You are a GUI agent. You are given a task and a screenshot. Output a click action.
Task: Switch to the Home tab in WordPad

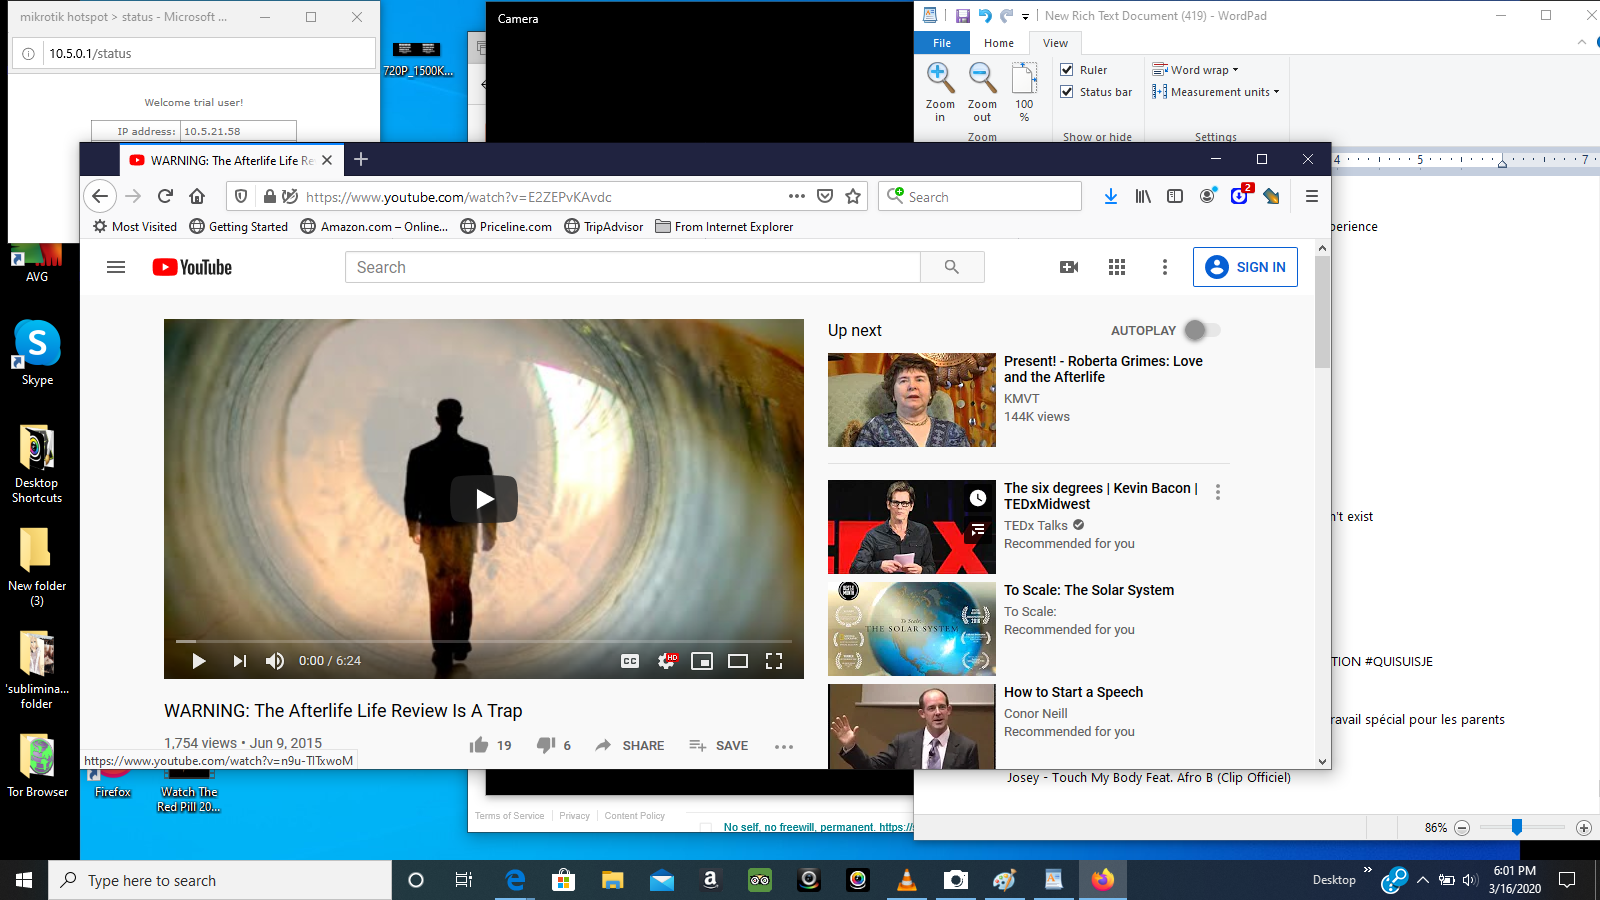click(x=999, y=43)
